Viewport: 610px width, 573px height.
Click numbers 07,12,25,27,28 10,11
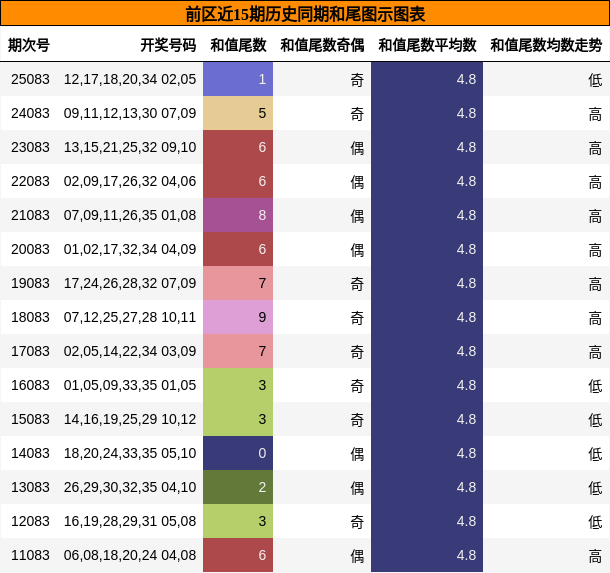point(130,317)
